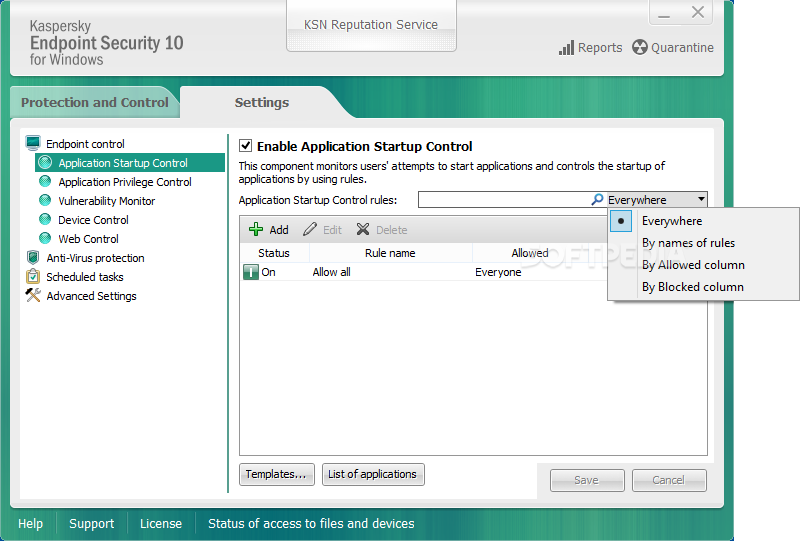Click the Save button

coord(587,480)
